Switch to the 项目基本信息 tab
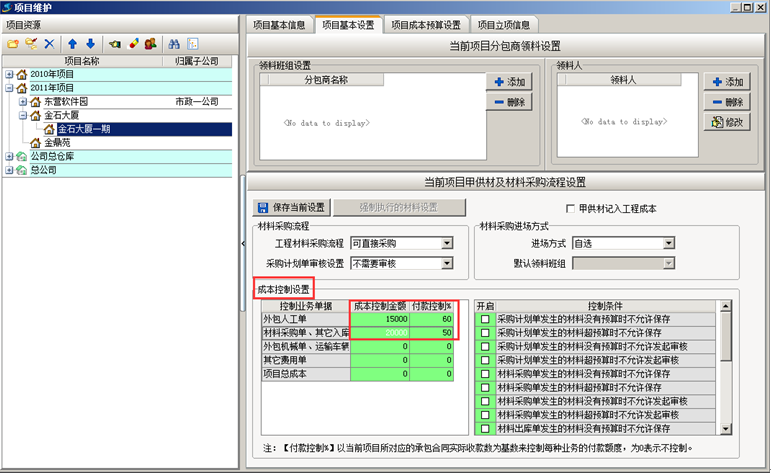Viewport: 771px width, 474px height. click(x=278, y=25)
